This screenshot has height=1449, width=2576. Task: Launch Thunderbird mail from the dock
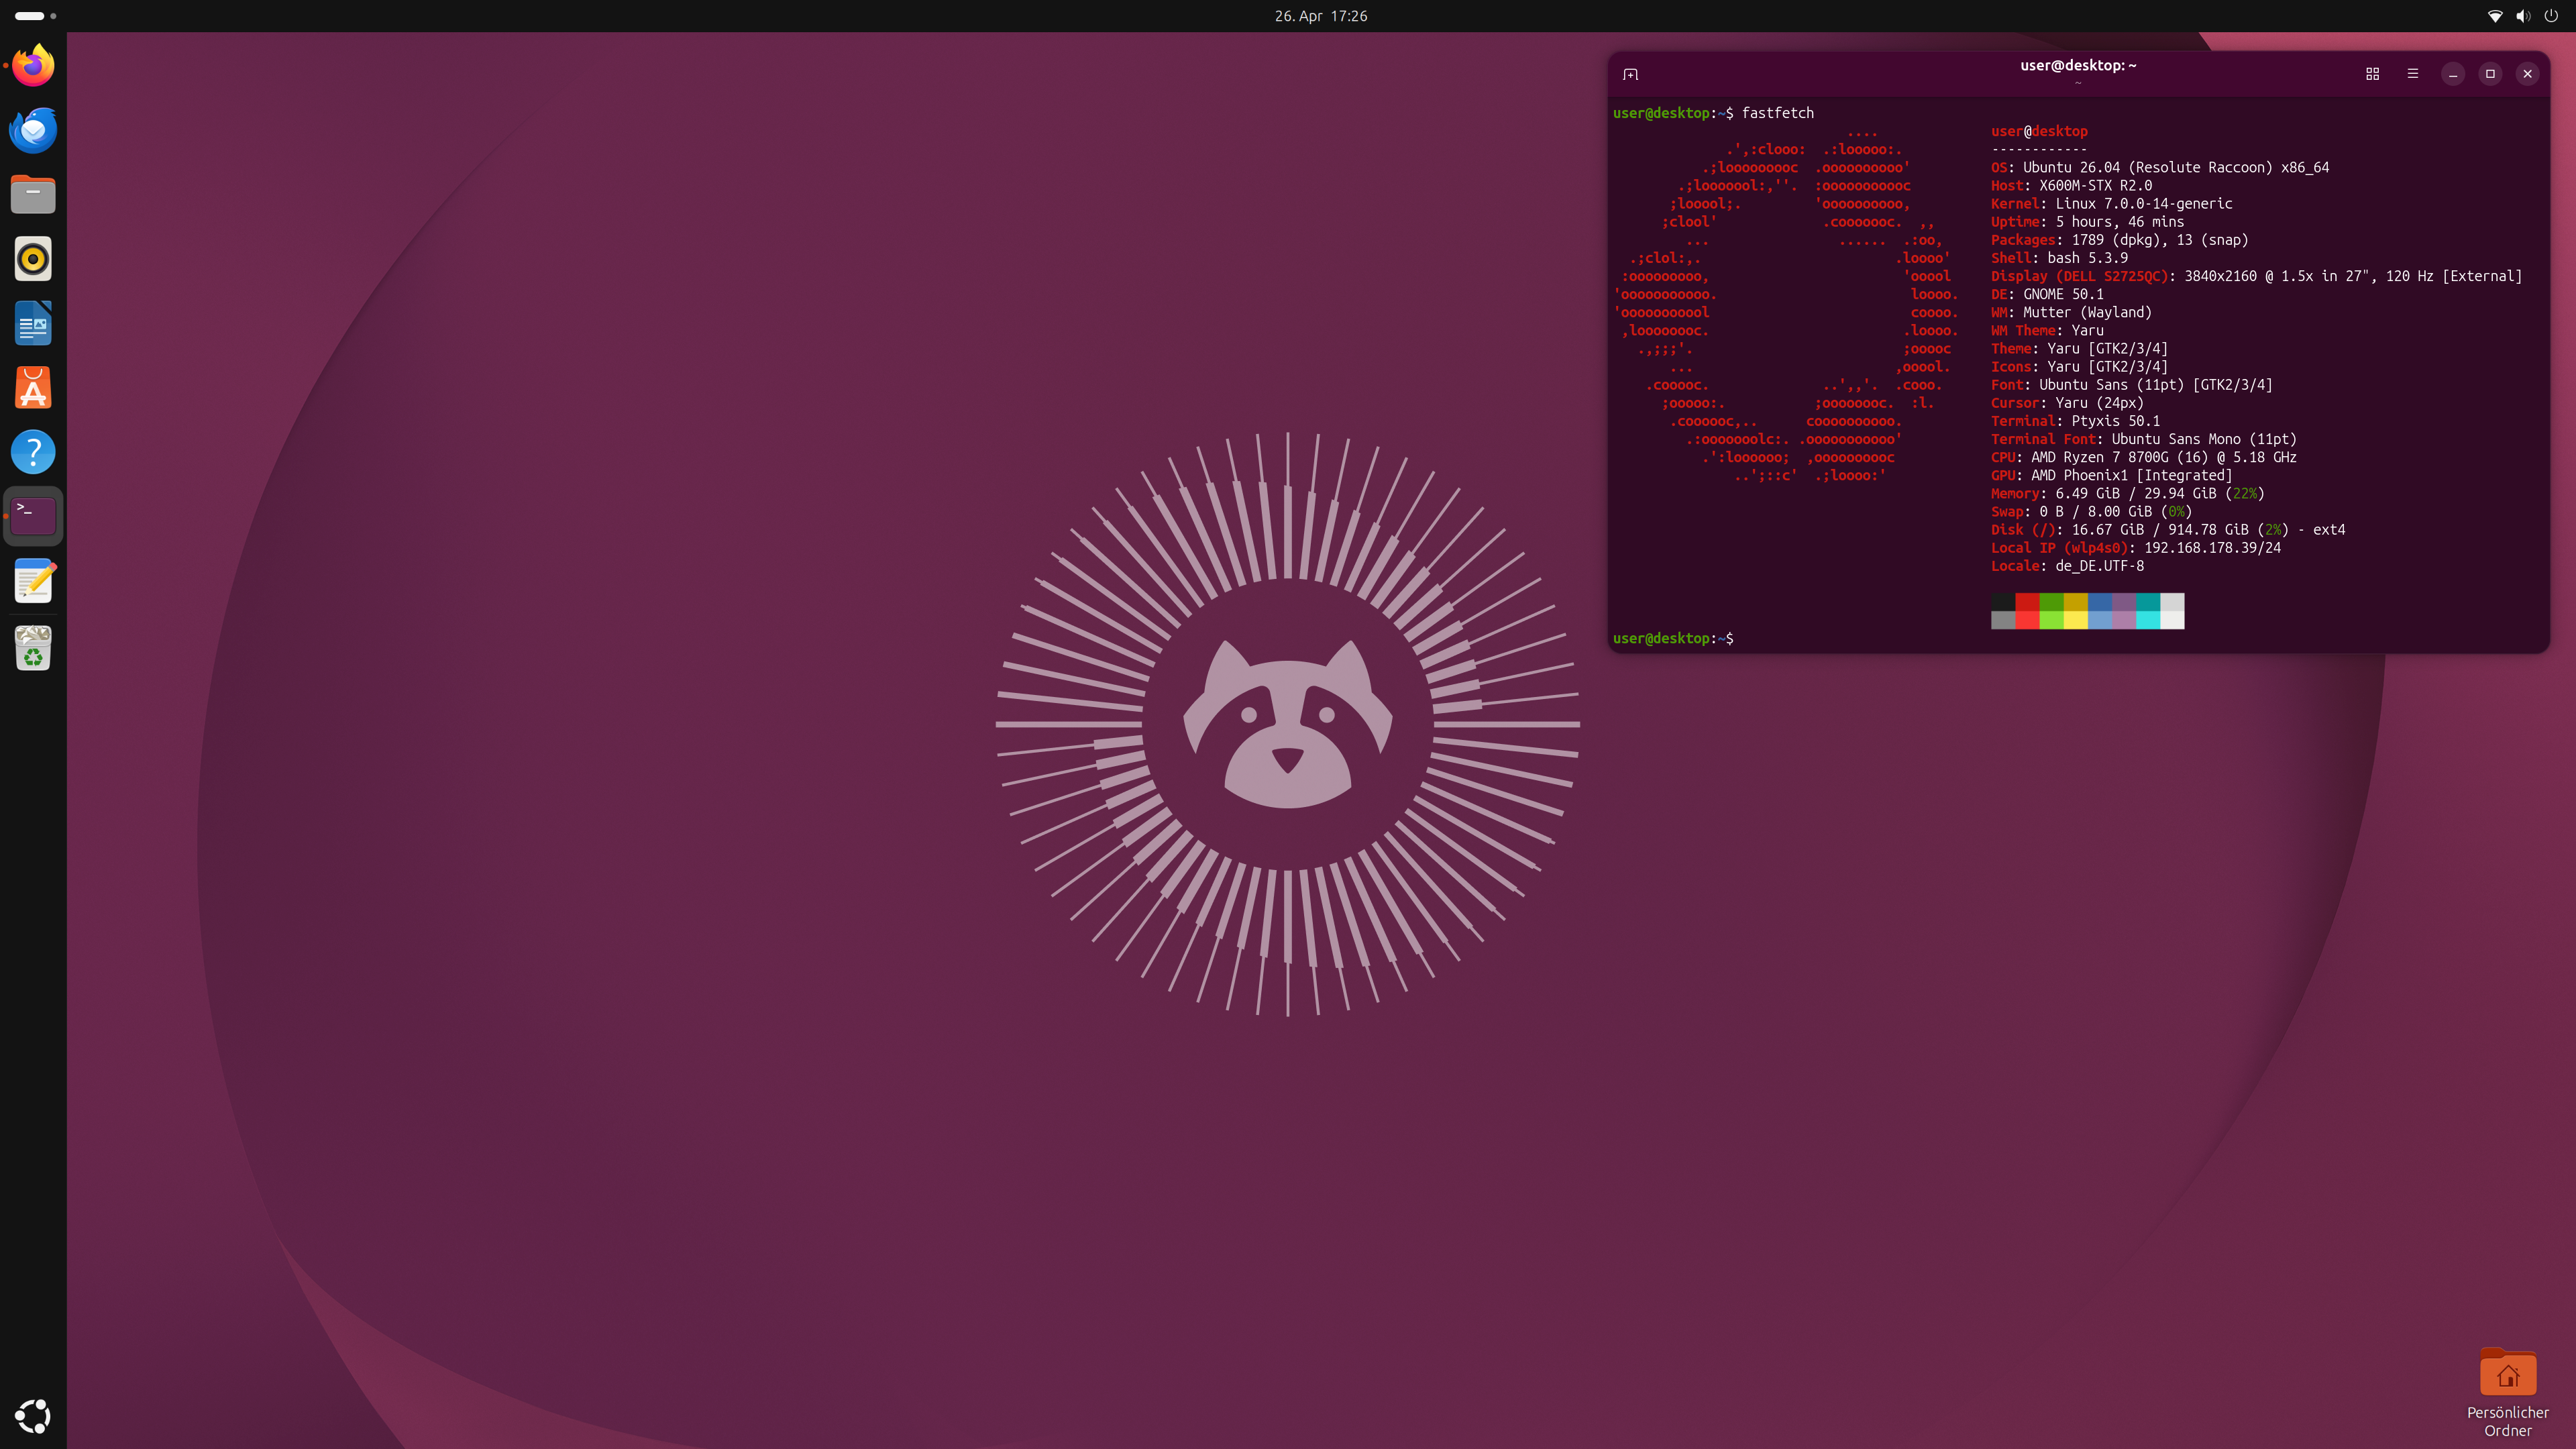33,130
